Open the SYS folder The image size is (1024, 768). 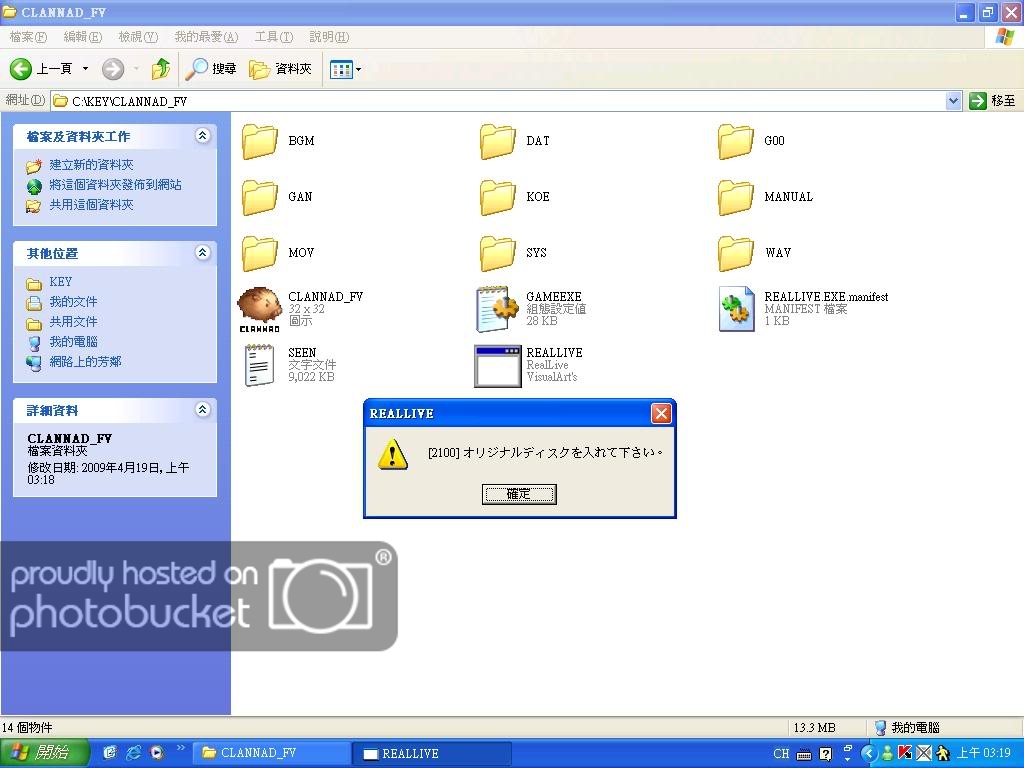coord(515,253)
